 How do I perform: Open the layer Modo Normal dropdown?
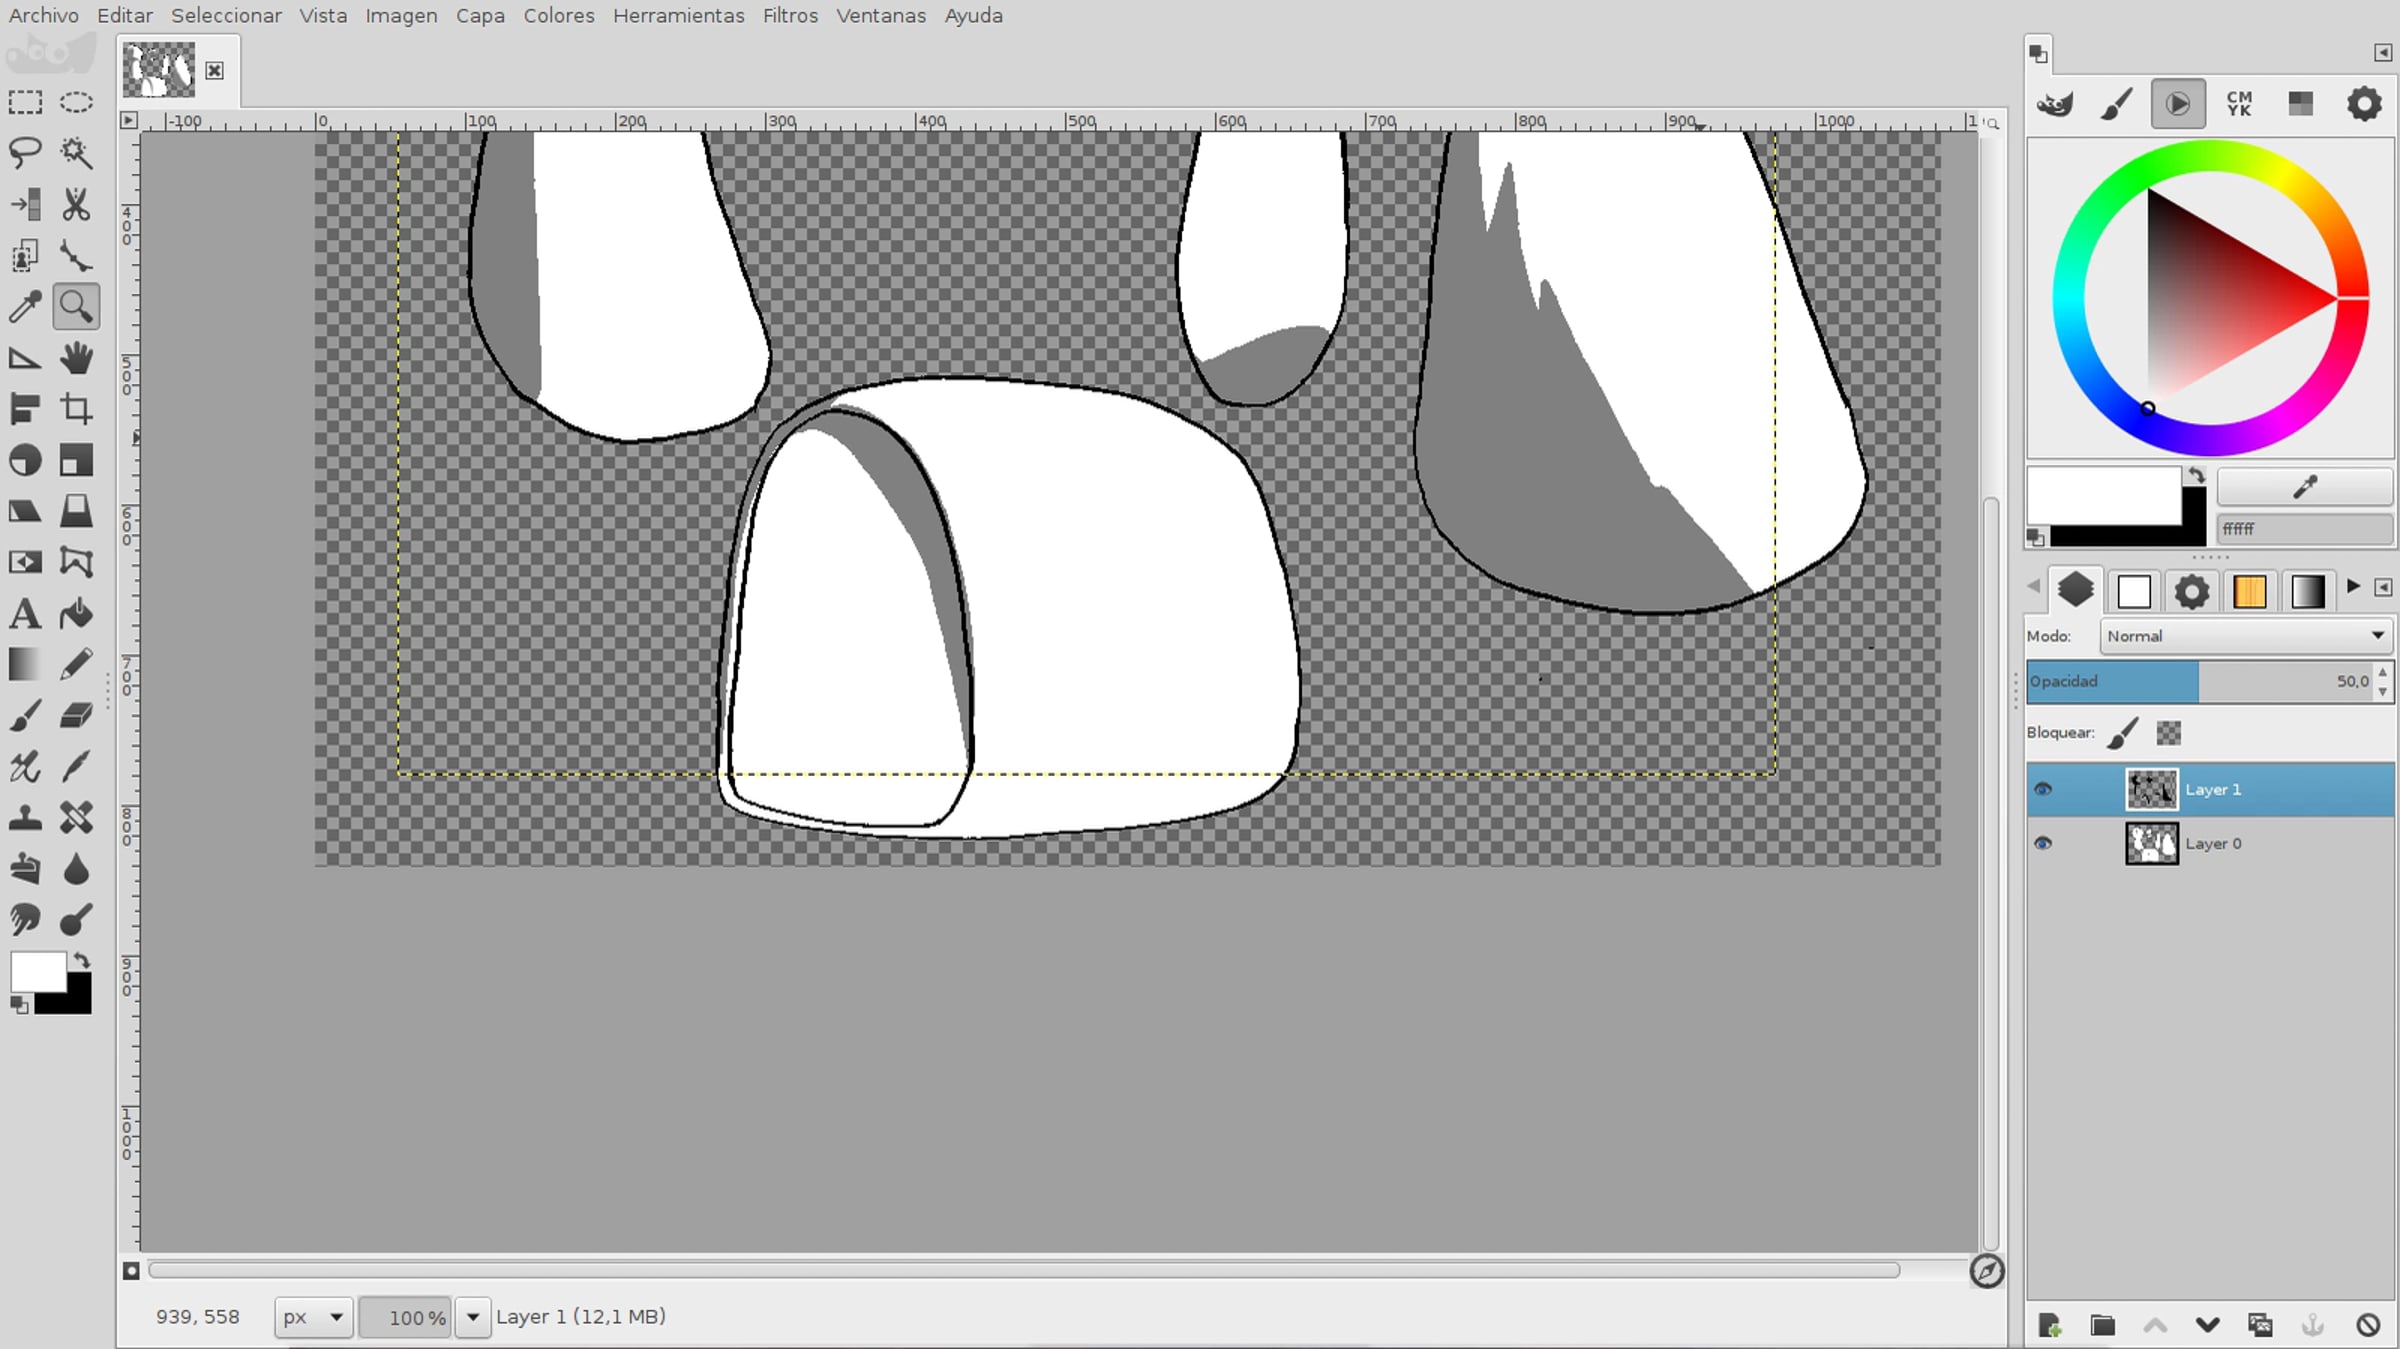coord(2245,636)
